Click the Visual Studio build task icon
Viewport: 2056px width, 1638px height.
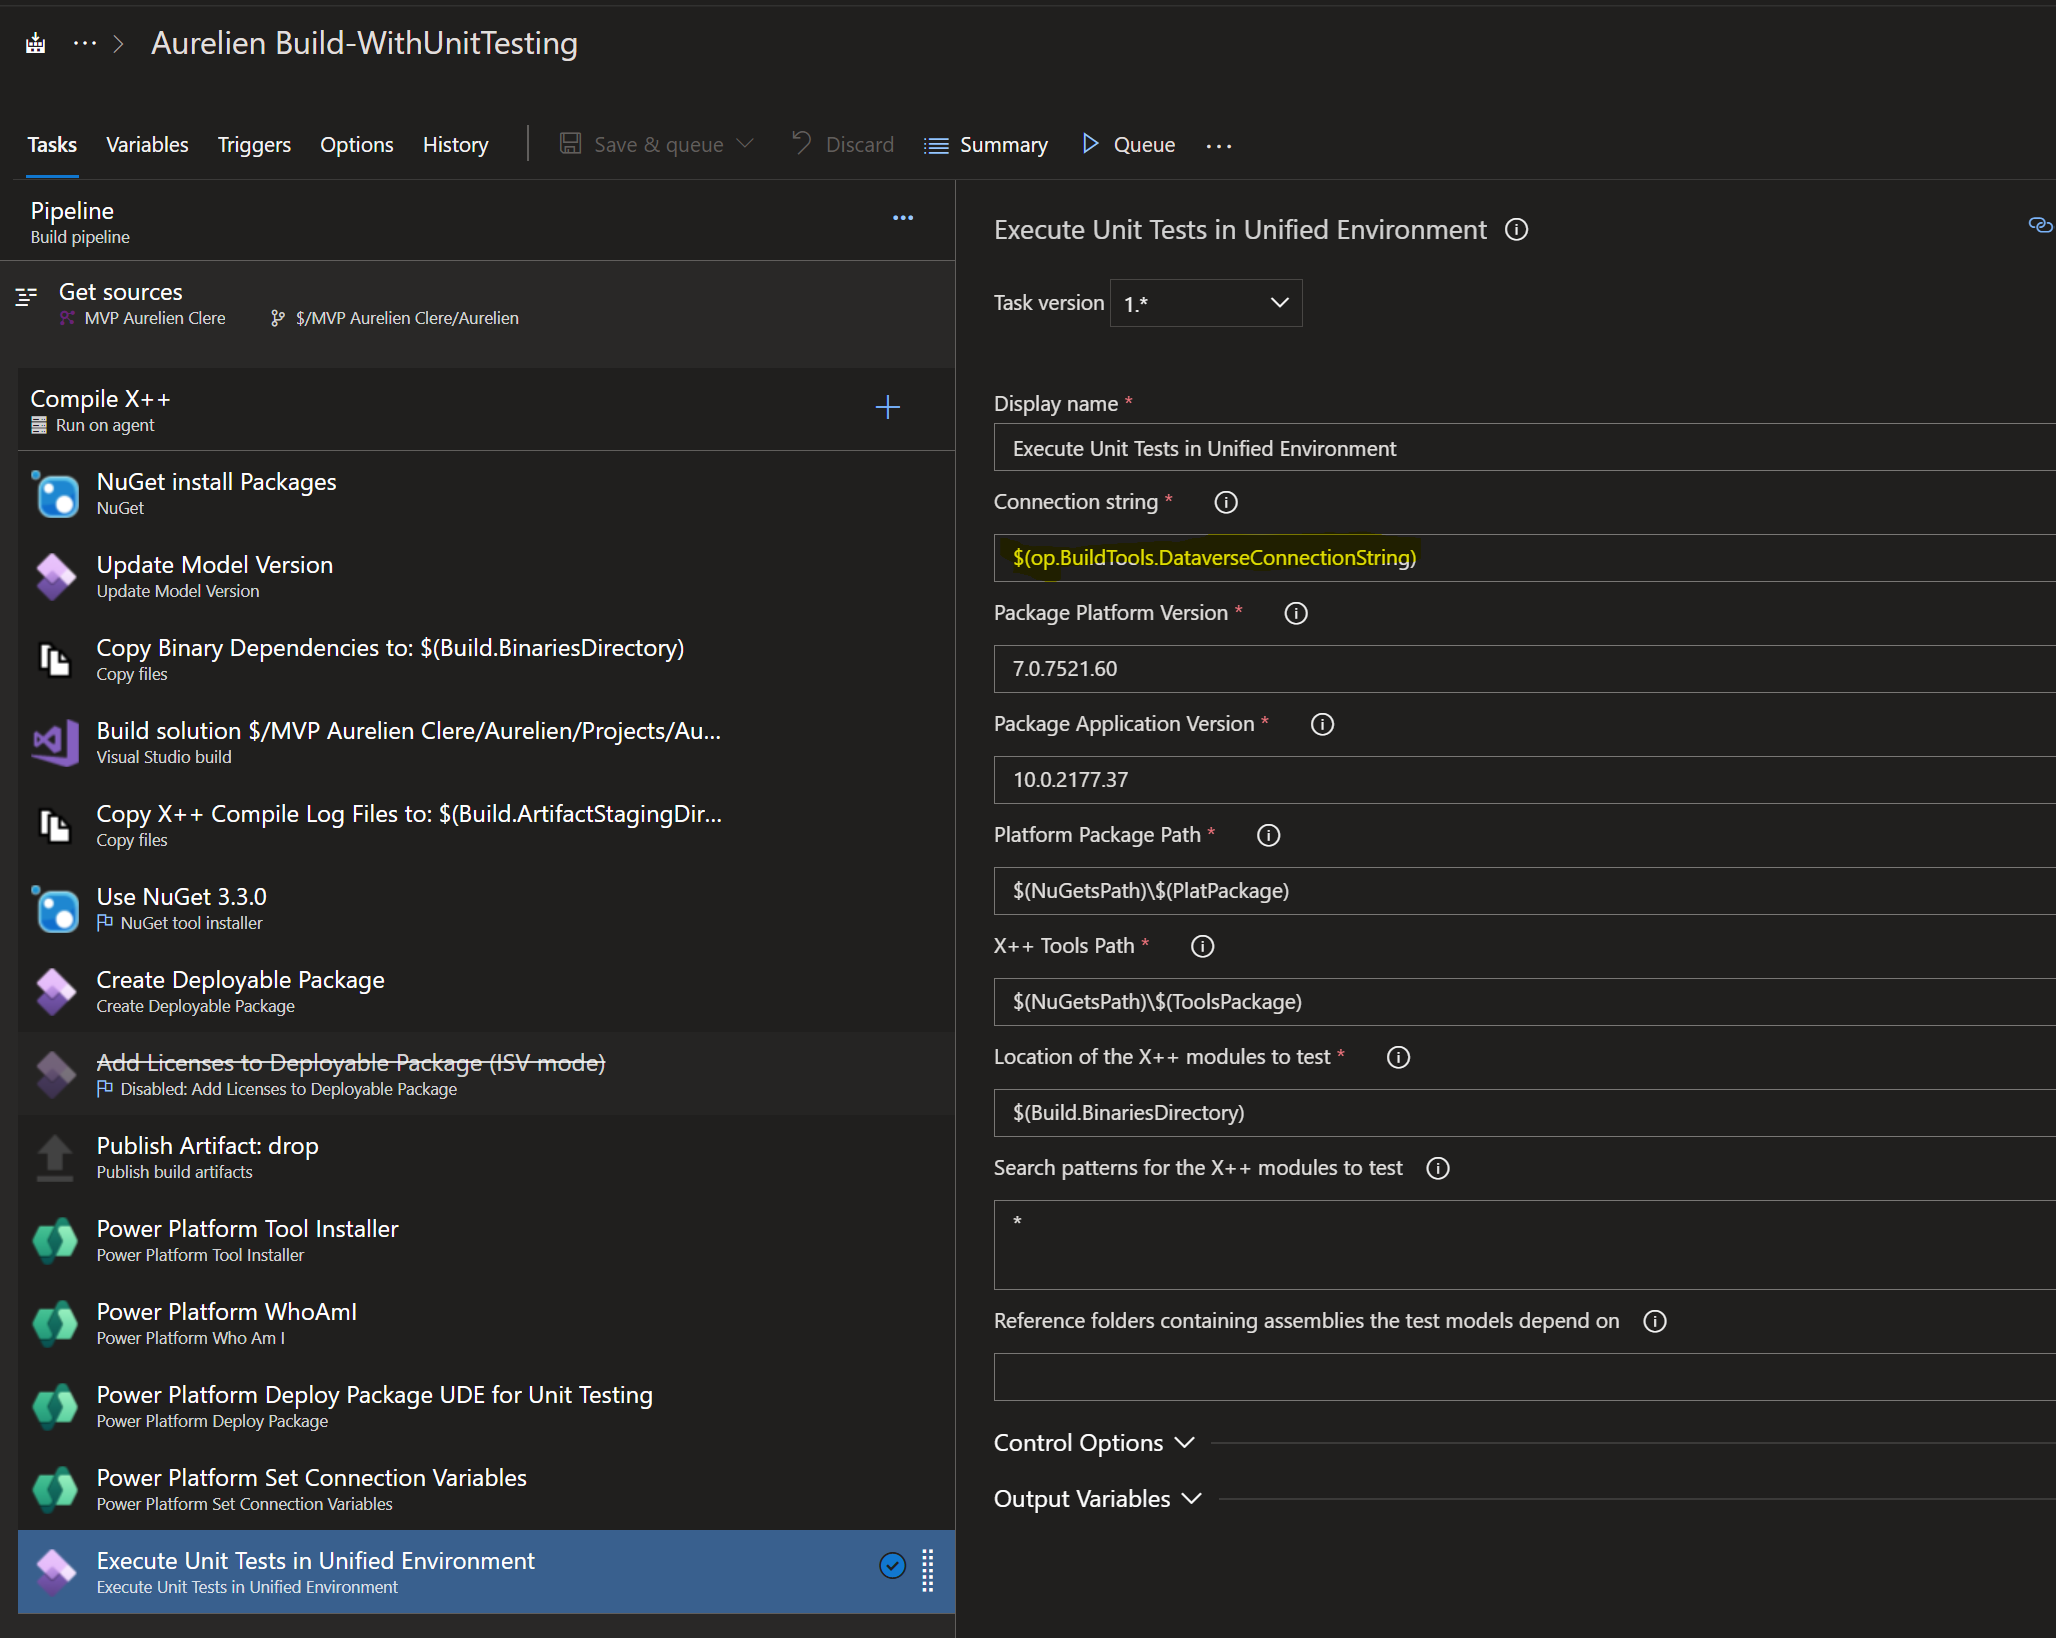pyautogui.click(x=56, y=743)
